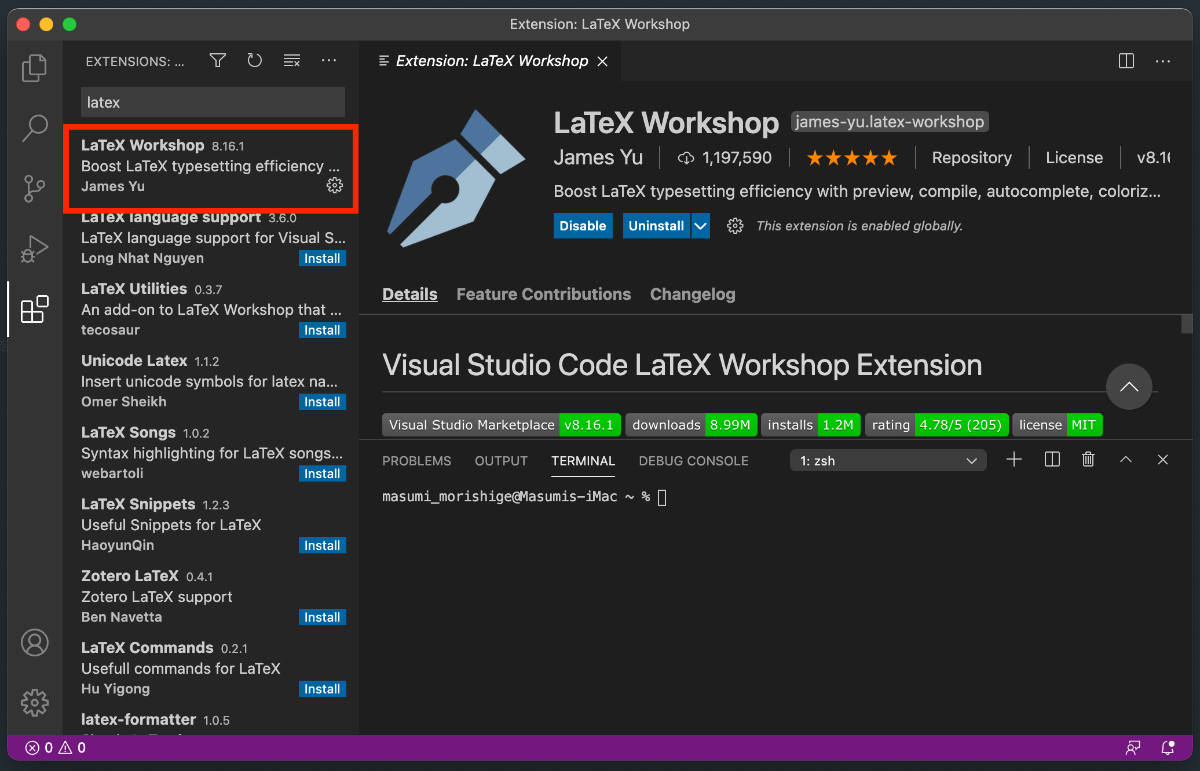This screenshot has width=1200, height=771.
Task: Click the scroll-to-top arrow button
Action: point(1129,386)
